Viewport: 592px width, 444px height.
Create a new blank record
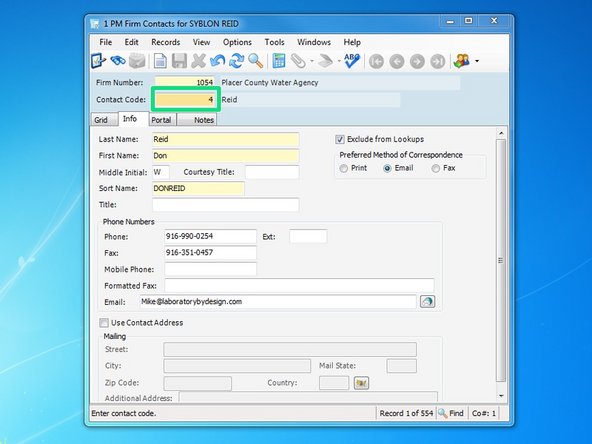pyautogui.click(x=160, y=61)
